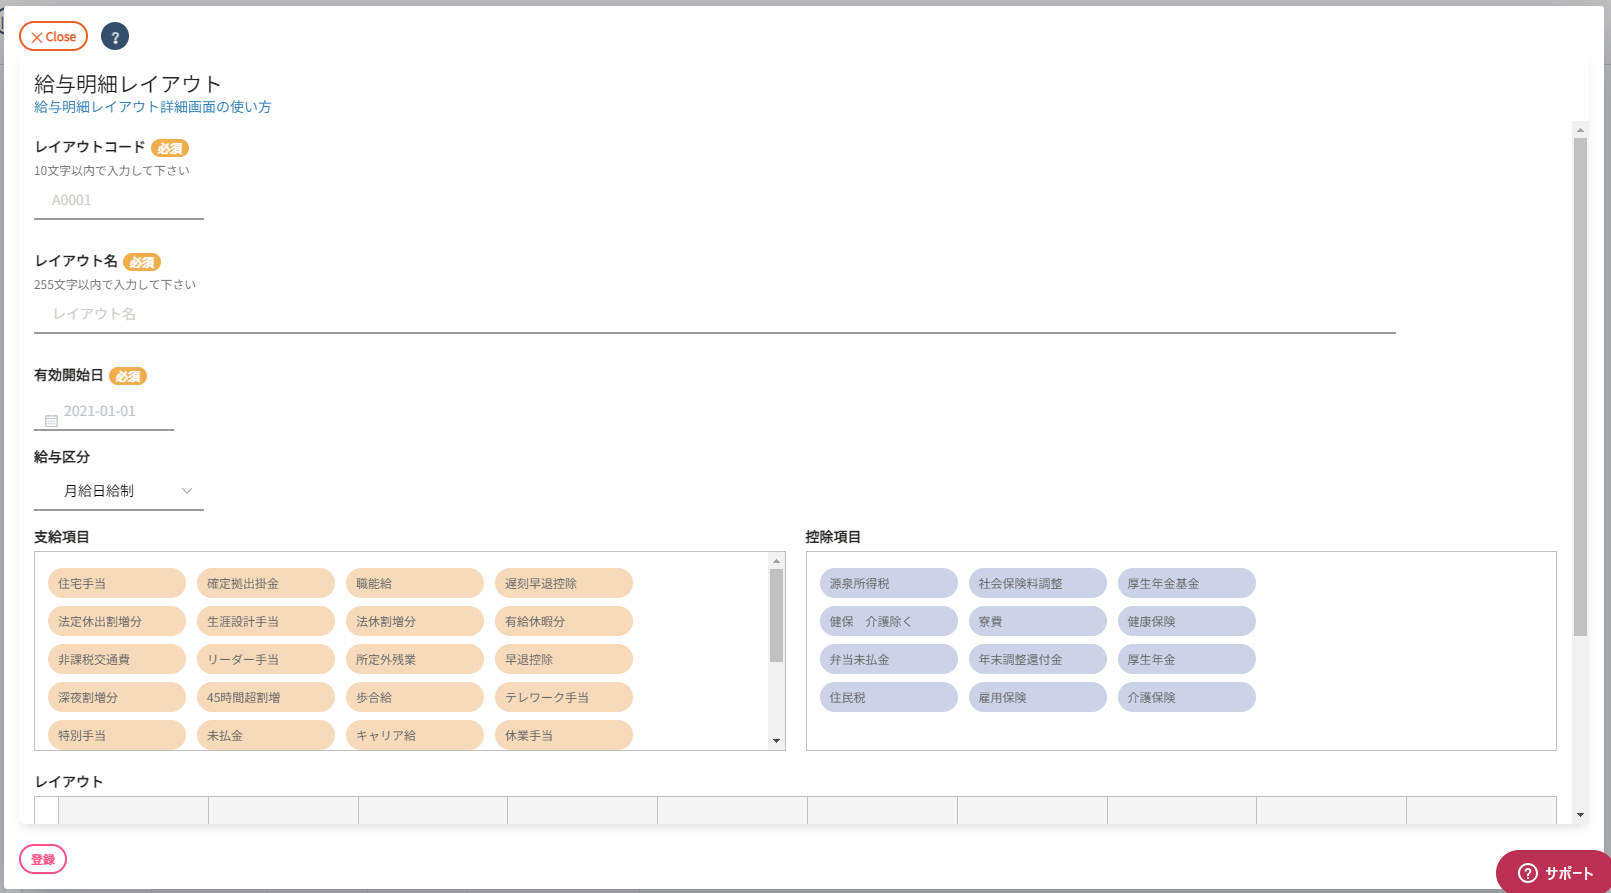
Task: Open the 給与明細レイアウト詳細画面の使い方 link
Action: tap(153, 107)
